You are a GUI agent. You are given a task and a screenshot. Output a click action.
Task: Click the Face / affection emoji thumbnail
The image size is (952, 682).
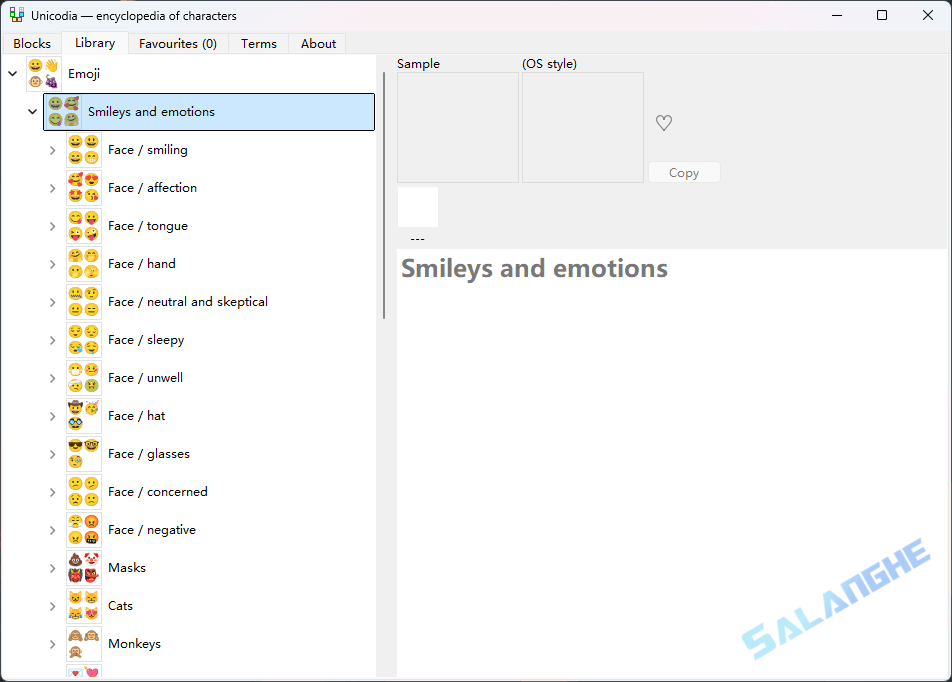[83, 188]
